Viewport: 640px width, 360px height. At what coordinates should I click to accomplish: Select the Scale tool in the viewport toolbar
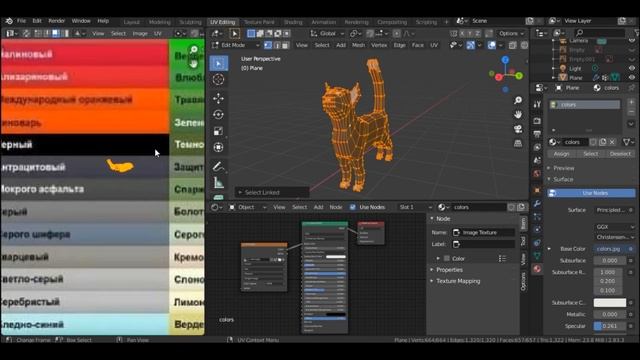pyautogui.click(x=218, y=131)
